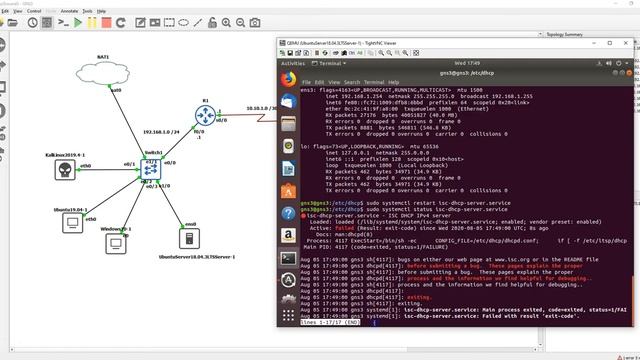Select the insert picture tool
This screenshot has width=640, height=360.
click(x=155, y=22)
